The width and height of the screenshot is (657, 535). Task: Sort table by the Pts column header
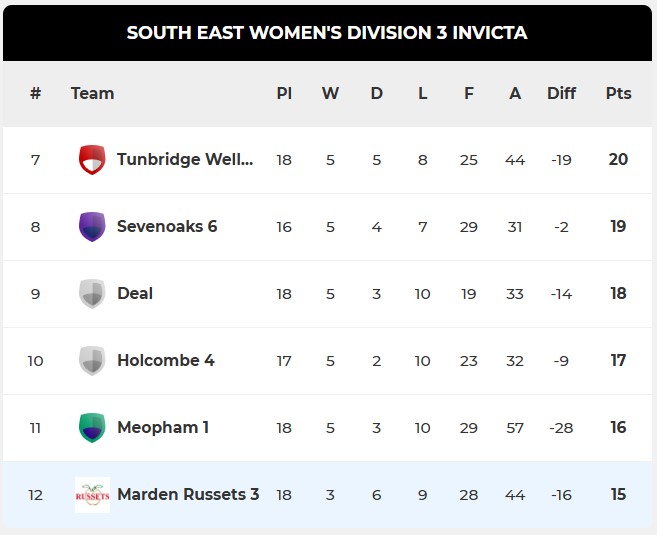pos(619,93)
